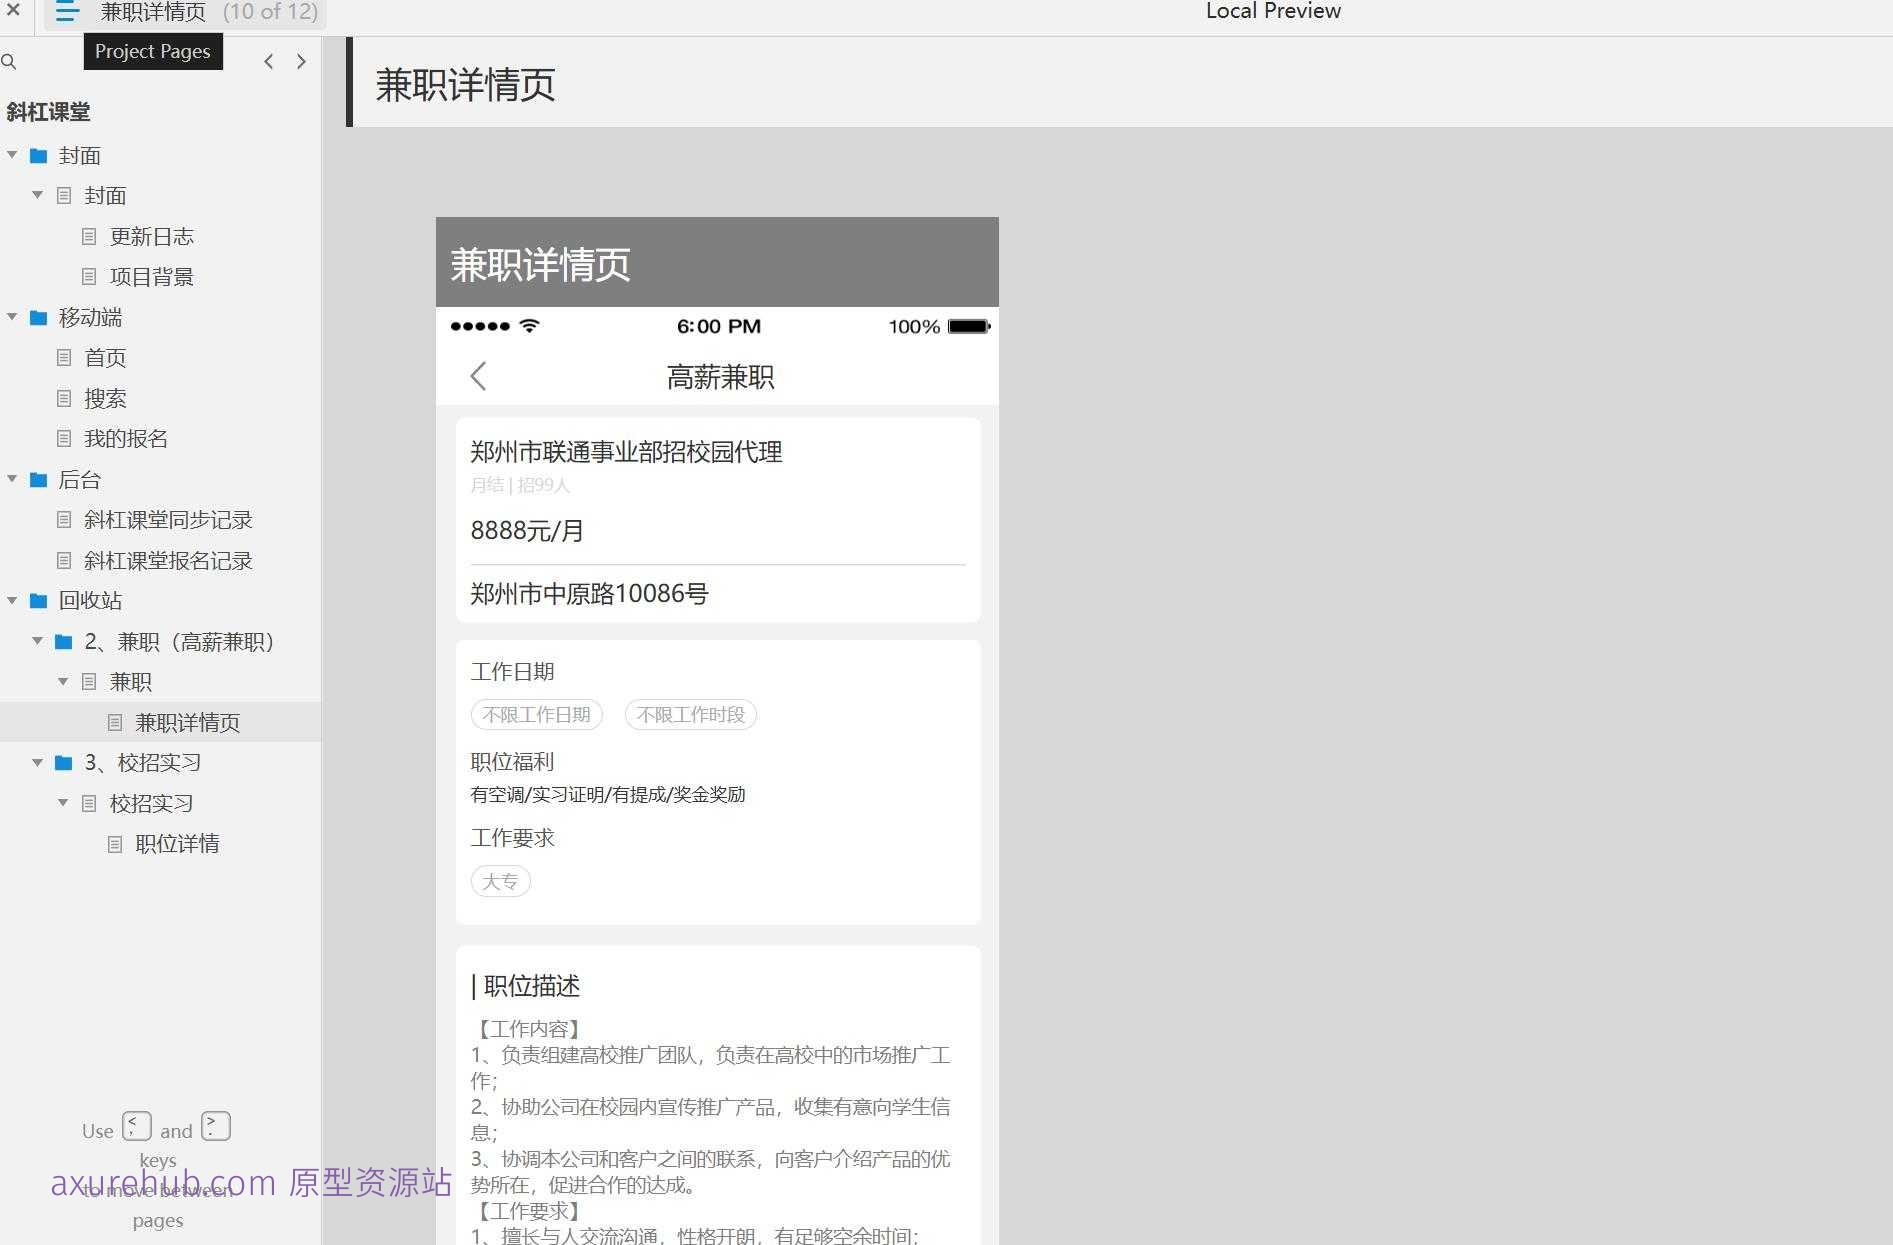Go to previous page using left arrow
The image size is (1893, 1245).
click(x=268, y=61)
